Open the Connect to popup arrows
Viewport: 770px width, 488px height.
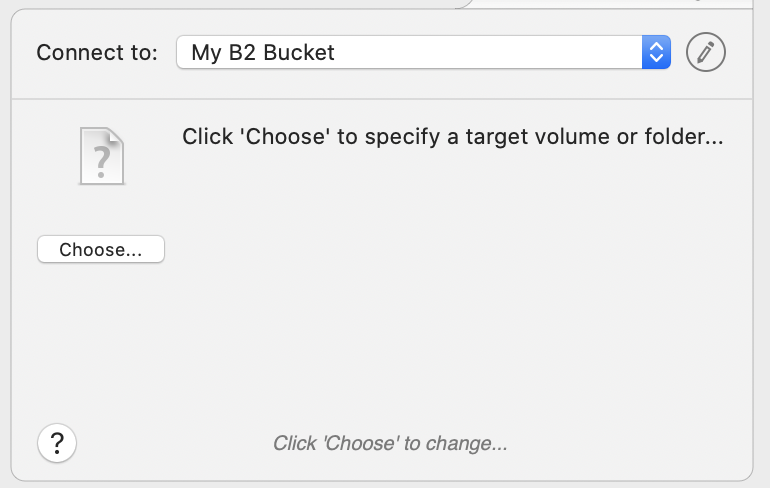pyautogui.click(x=656, y=52)
